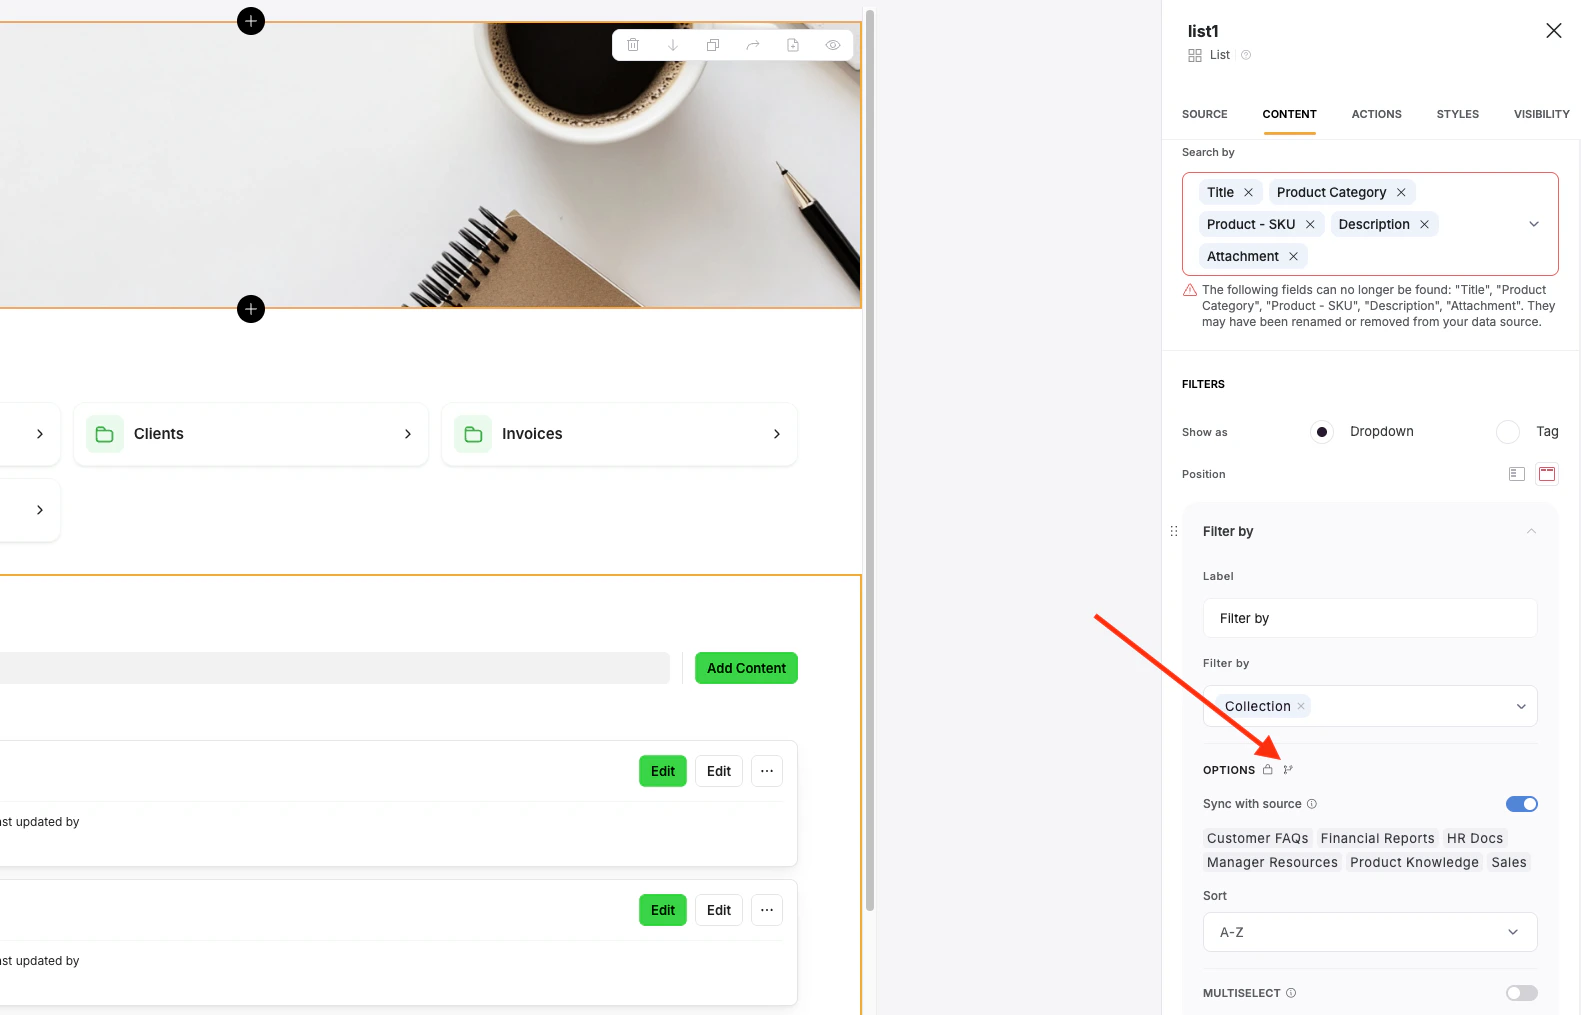The width and height of the screenshot is (1581, 1015).
Task: Click green Edit button in first list row
Action: [x=663, y=771]
